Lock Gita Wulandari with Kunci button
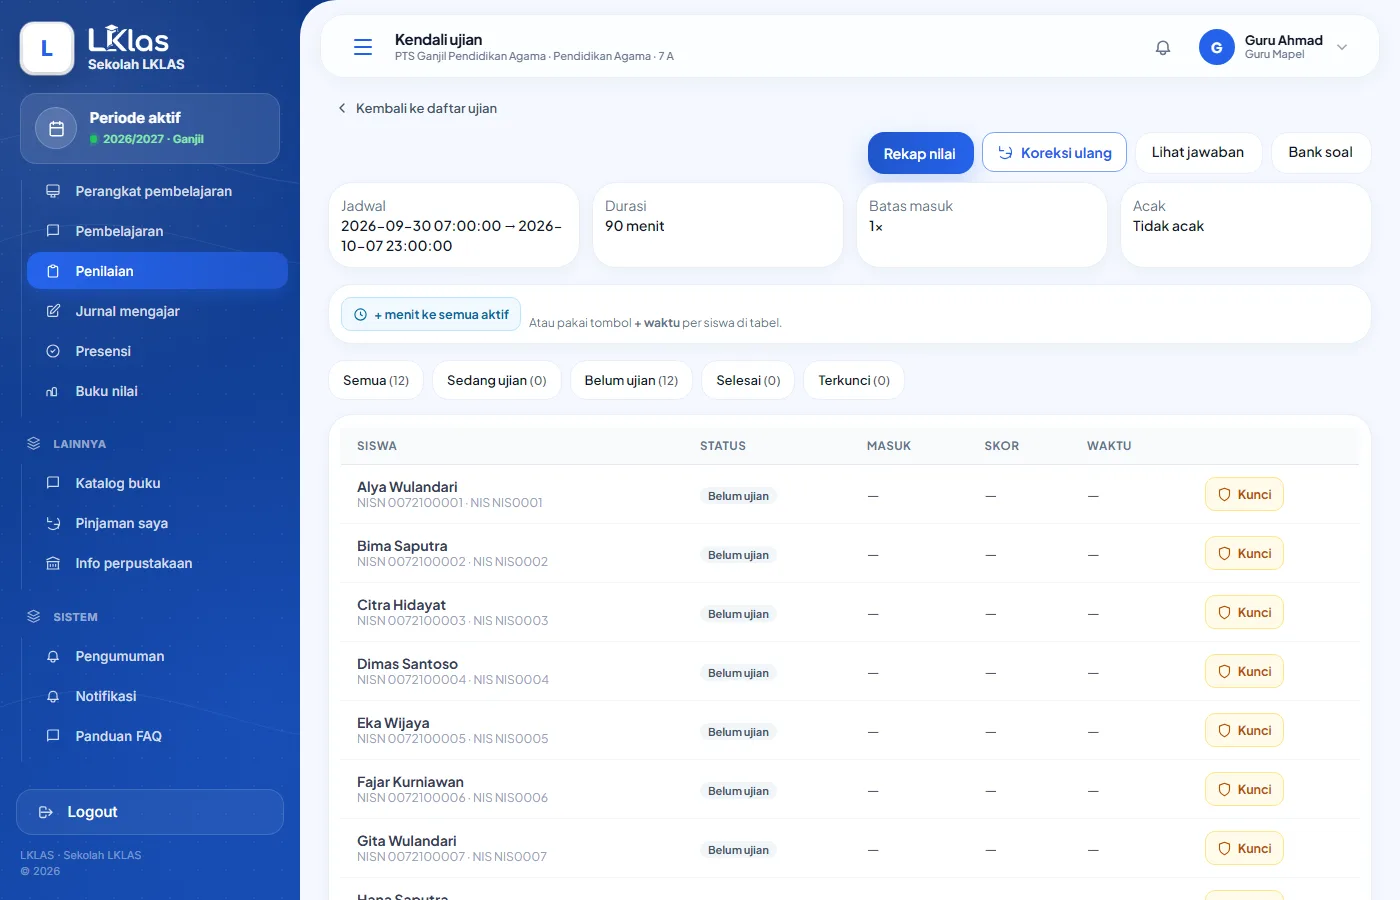The image size is (1400, 900). 1244,848
